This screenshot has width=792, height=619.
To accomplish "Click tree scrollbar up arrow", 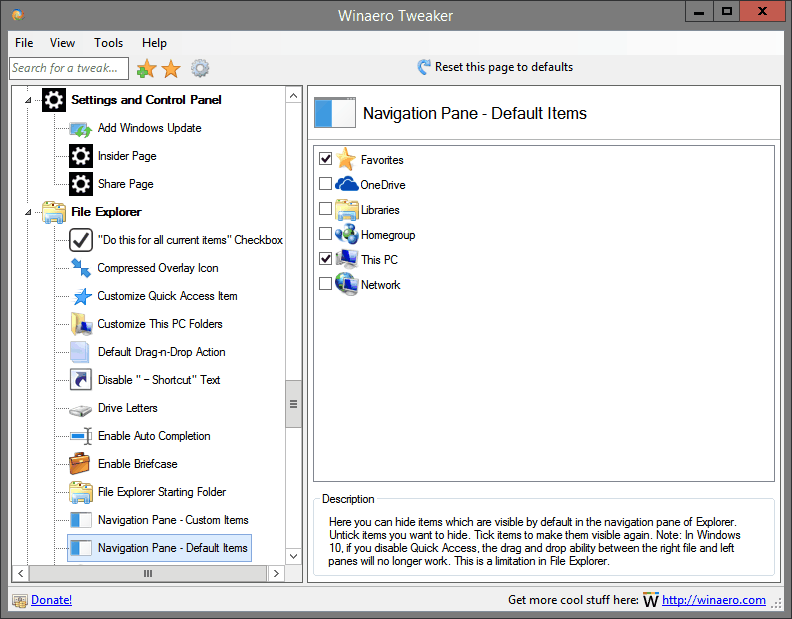I will pos(293,96).
